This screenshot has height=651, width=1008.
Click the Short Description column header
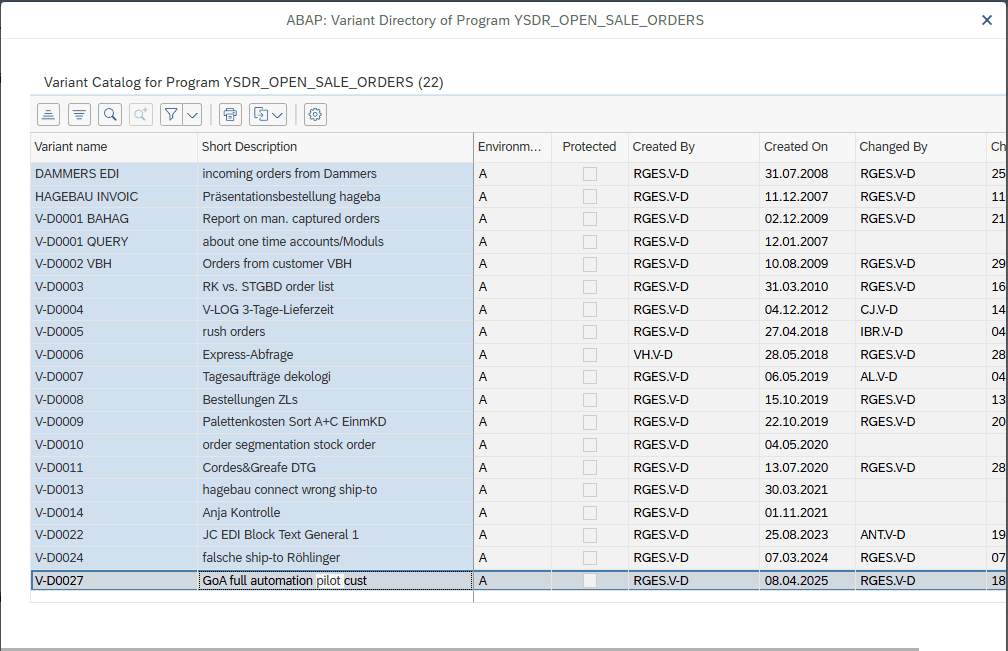pos(335,147)
